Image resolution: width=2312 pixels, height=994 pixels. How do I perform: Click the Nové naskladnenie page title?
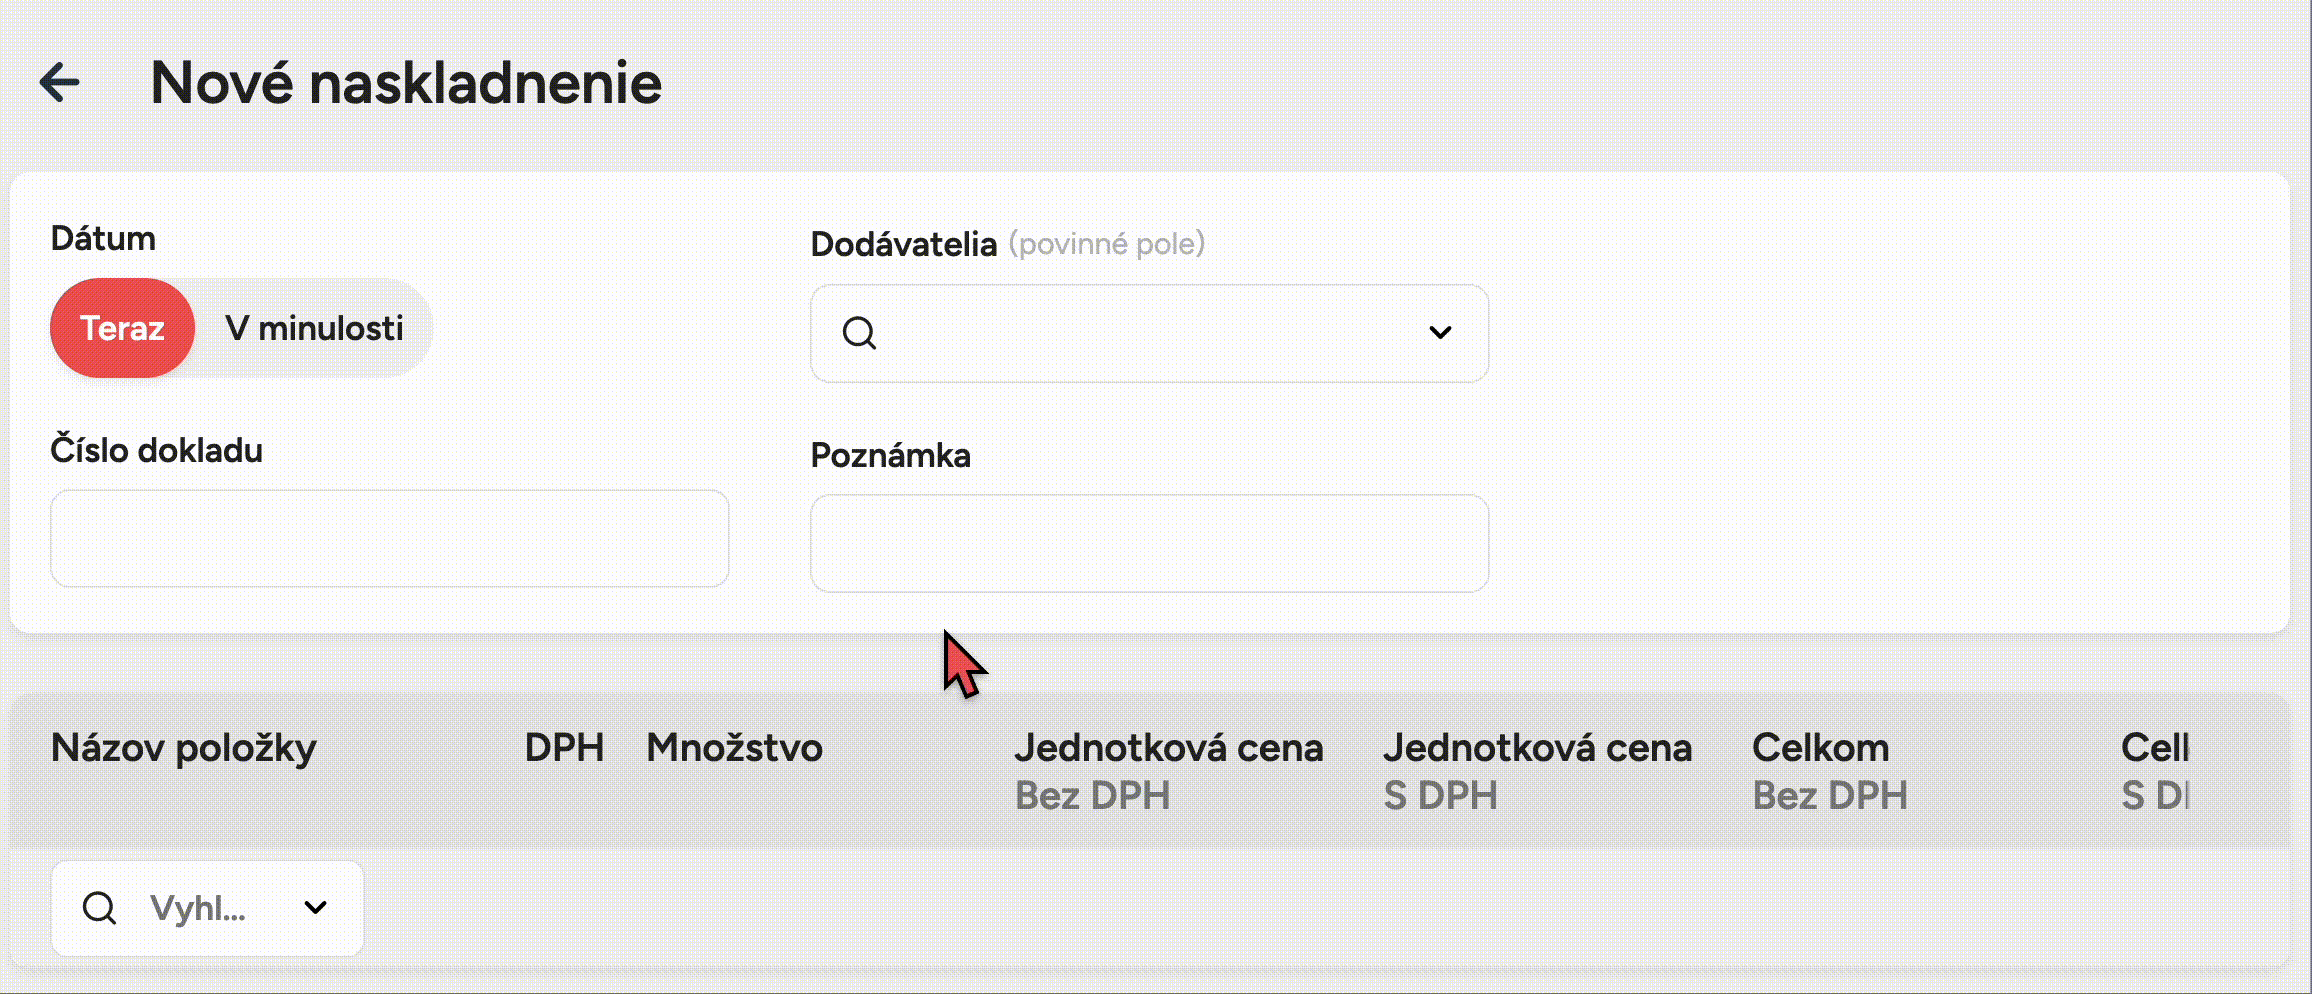(406, 82)
